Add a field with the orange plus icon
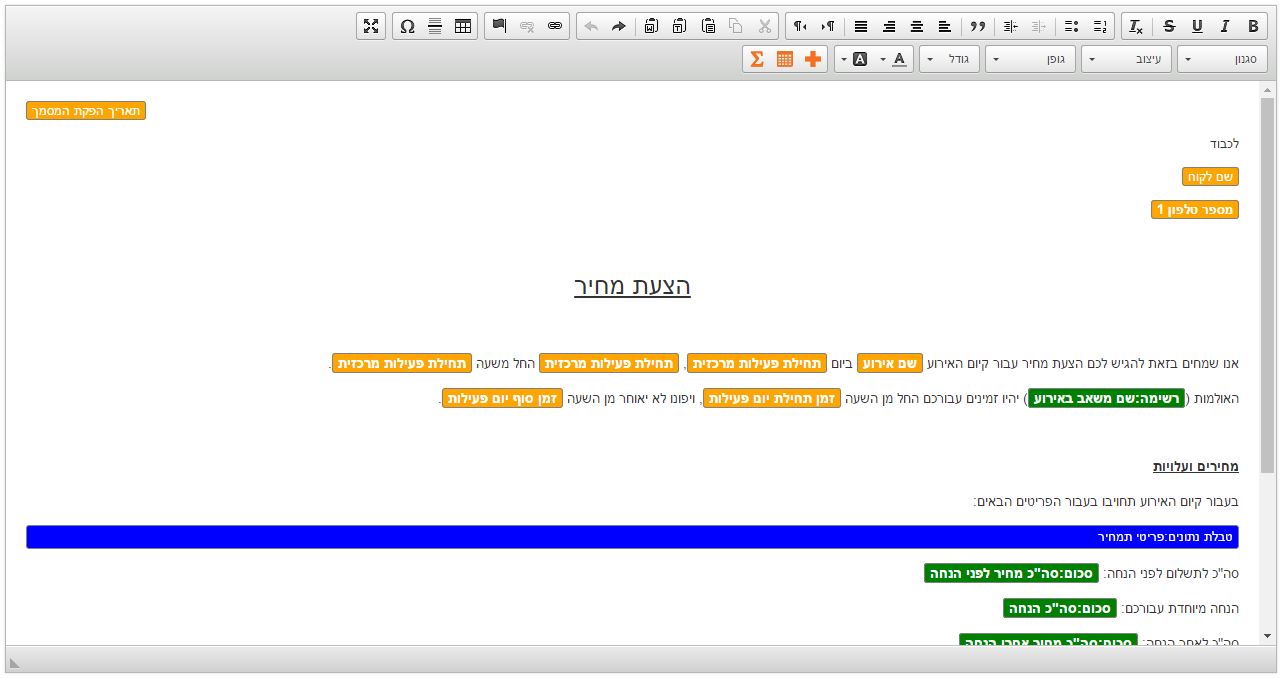1284x678 pixels. point(813,59)
